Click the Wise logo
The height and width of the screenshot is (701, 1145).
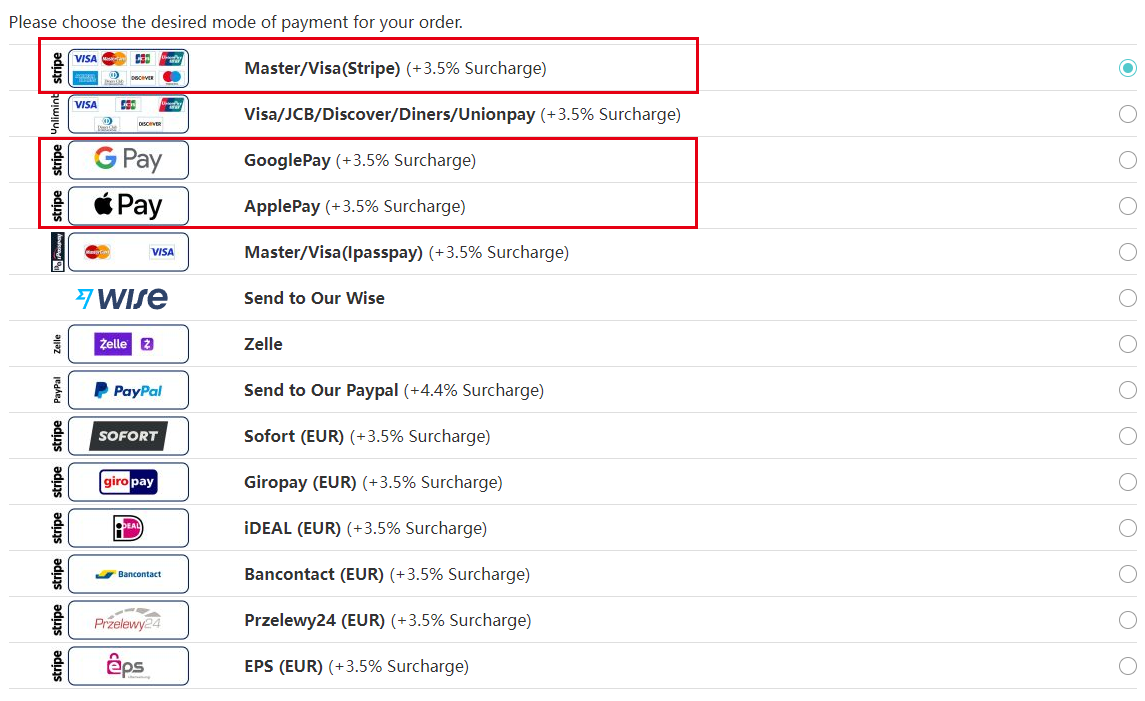(121, 298)
